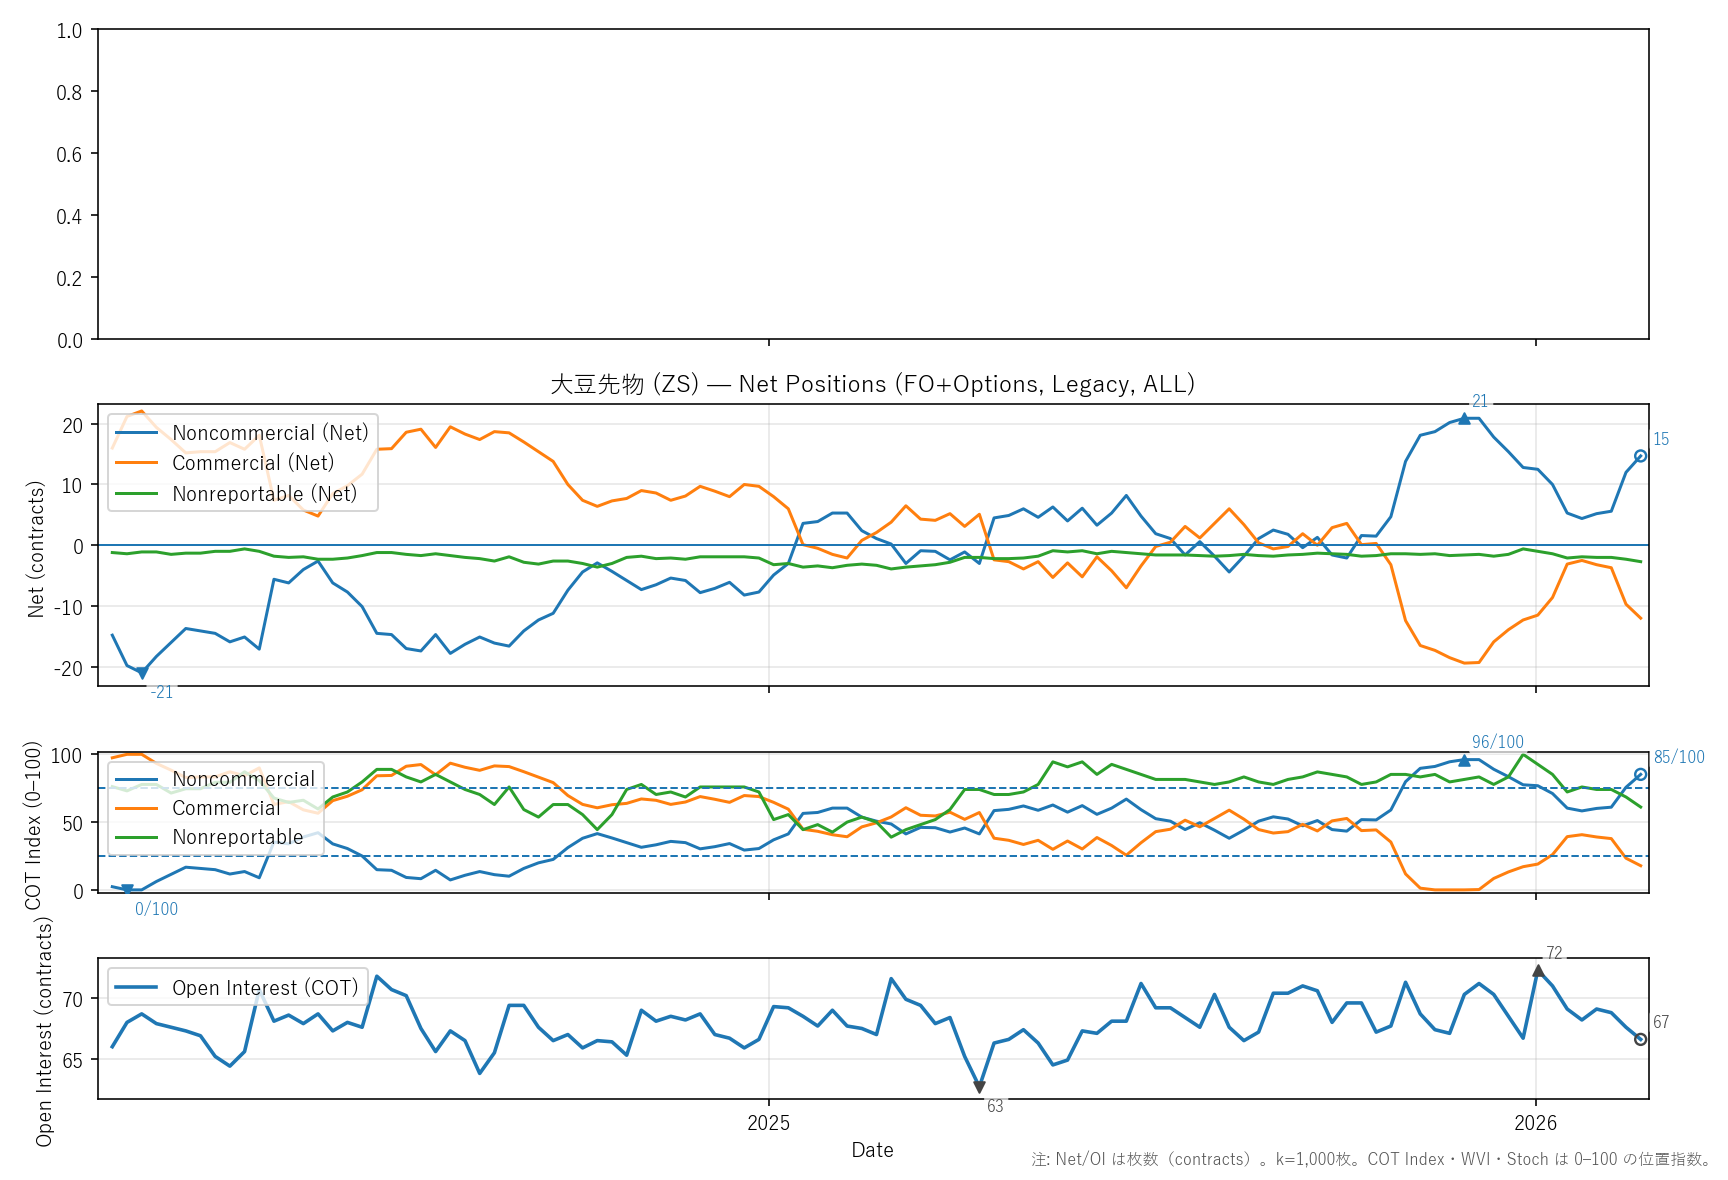
Task: Click the 2026 tick label on the Date axis
Action: click(x=1535, y=1123)
